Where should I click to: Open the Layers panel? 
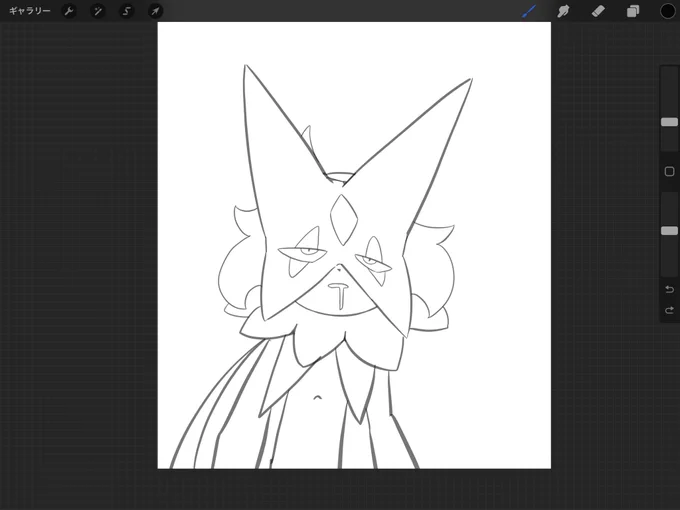point(633,11)
